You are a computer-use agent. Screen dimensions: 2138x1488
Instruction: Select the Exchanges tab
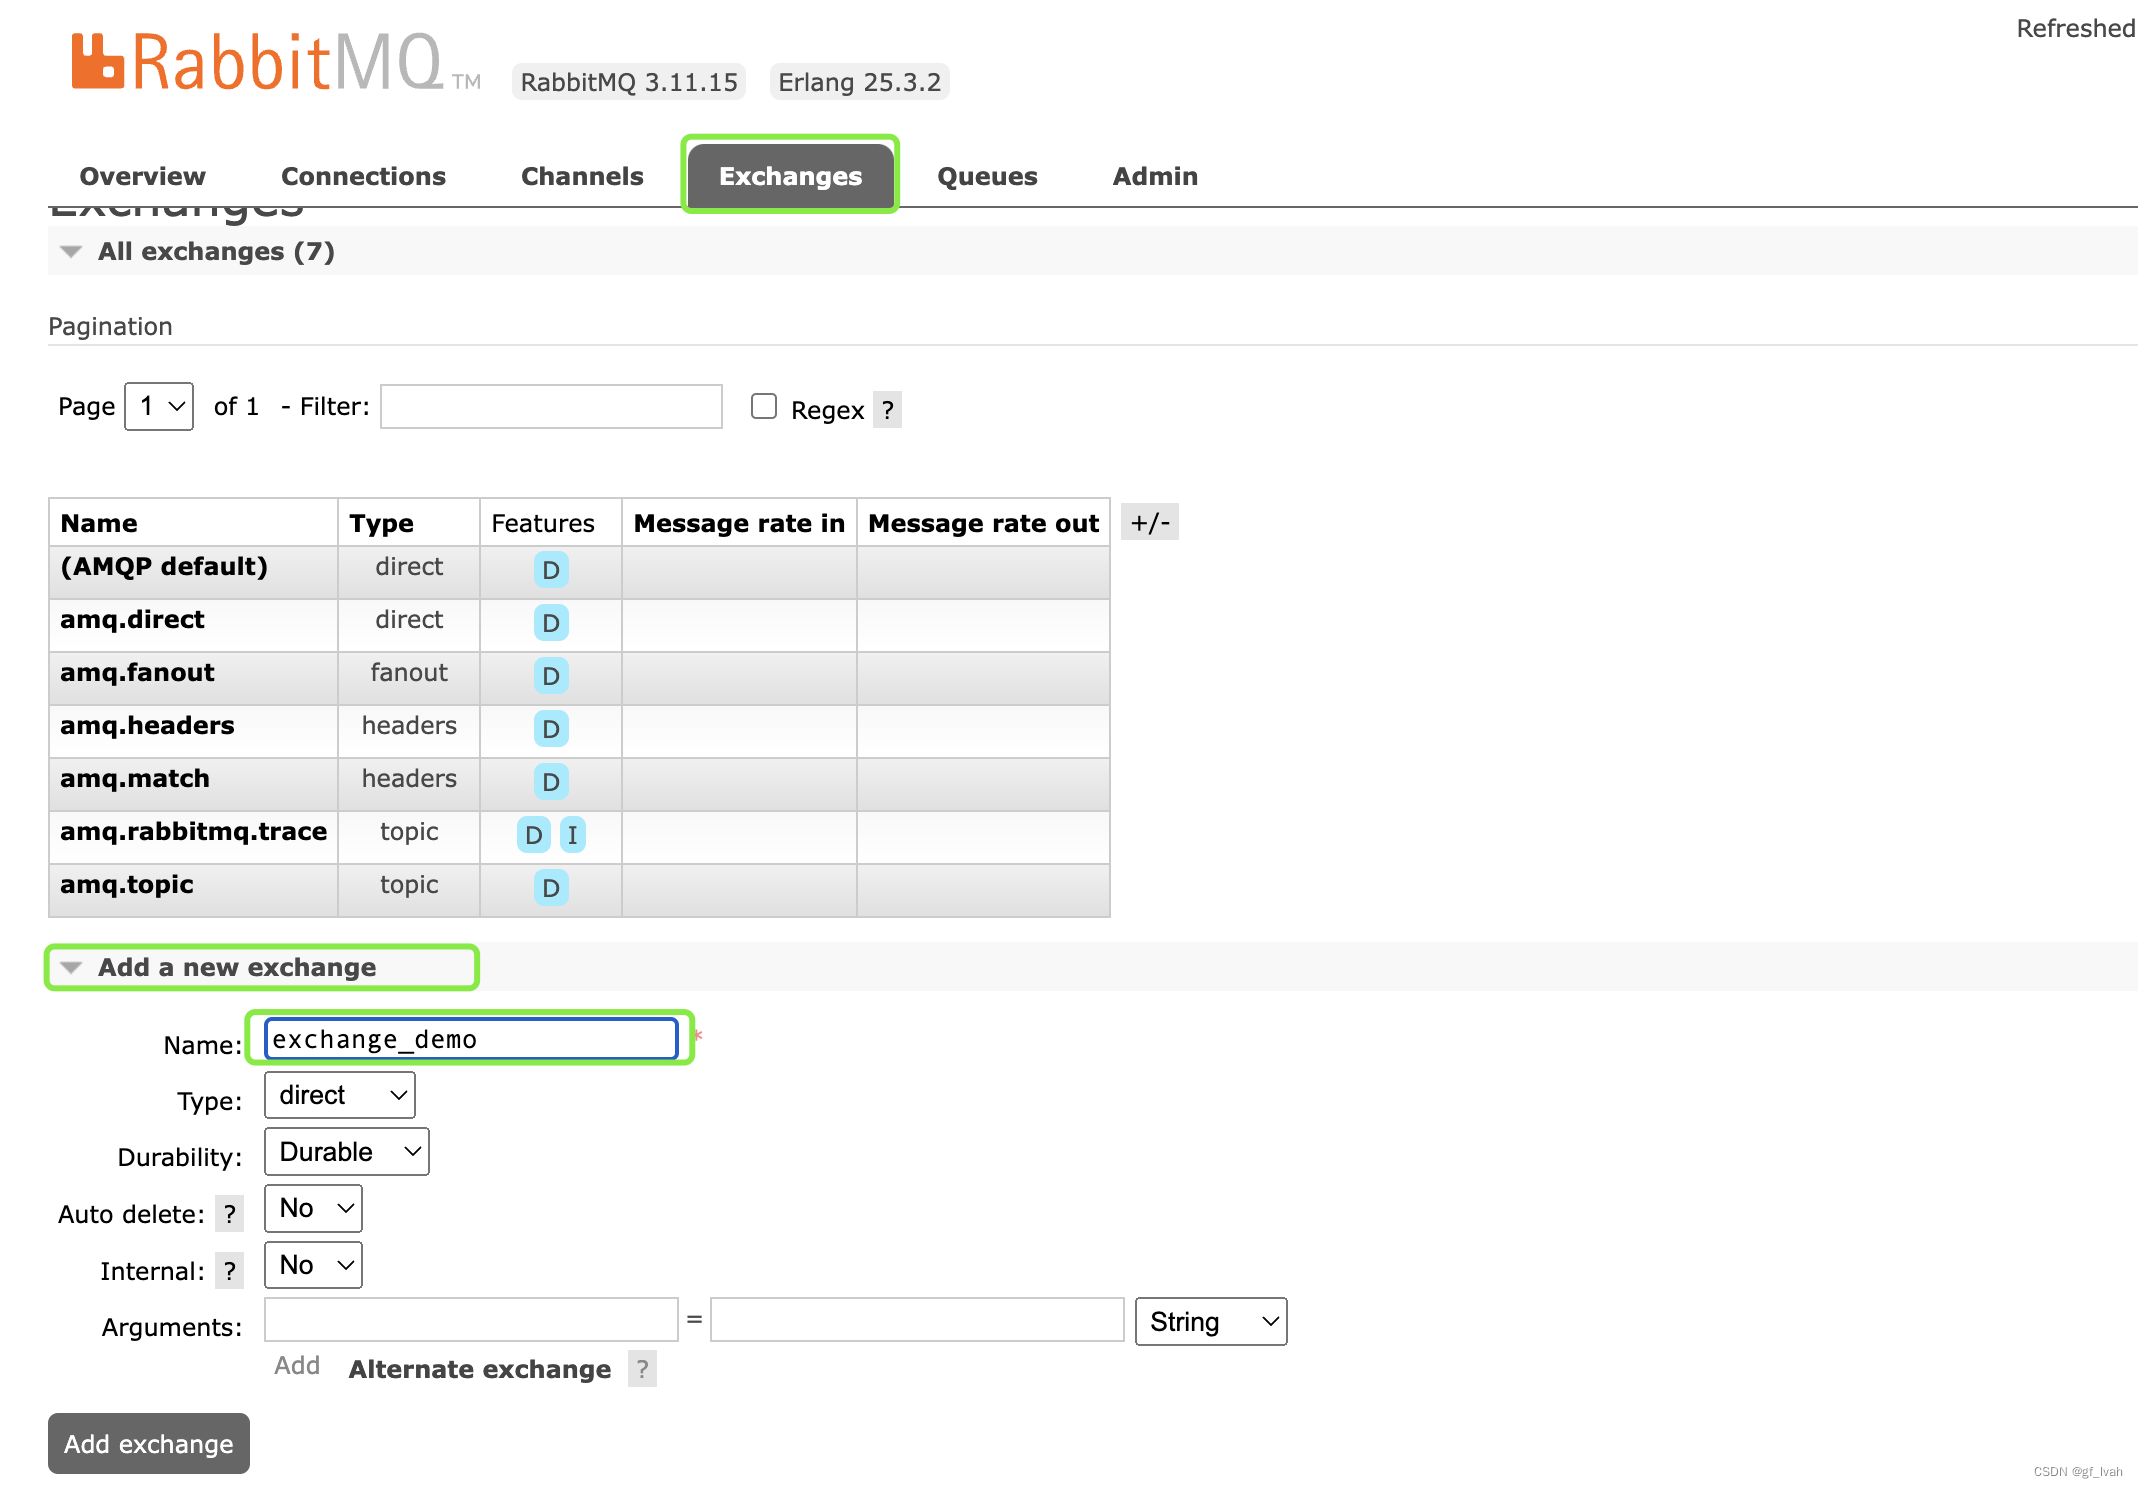790,176
